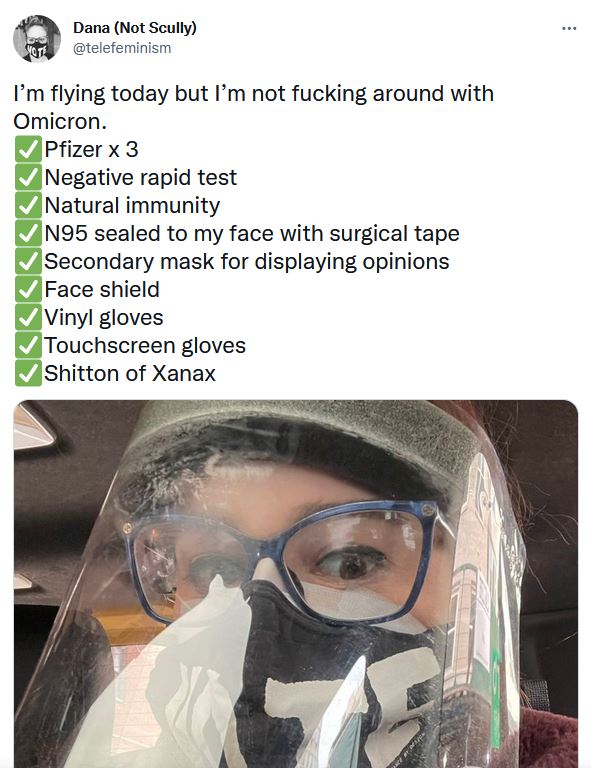Click the Touchscreen gloves text
The width and height of the screenshot is (591, 768).
point(145,346)
